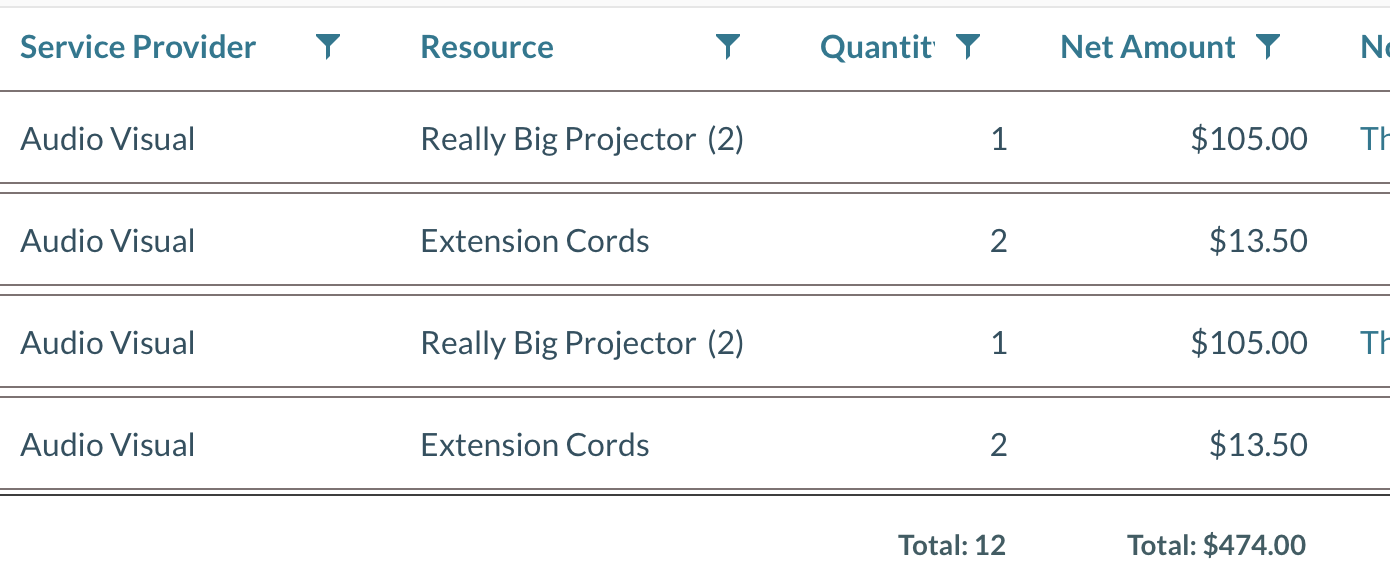
Task: Click the second Extension Cords resource cell
Action: pyautogui.click(x=535, y=444)
